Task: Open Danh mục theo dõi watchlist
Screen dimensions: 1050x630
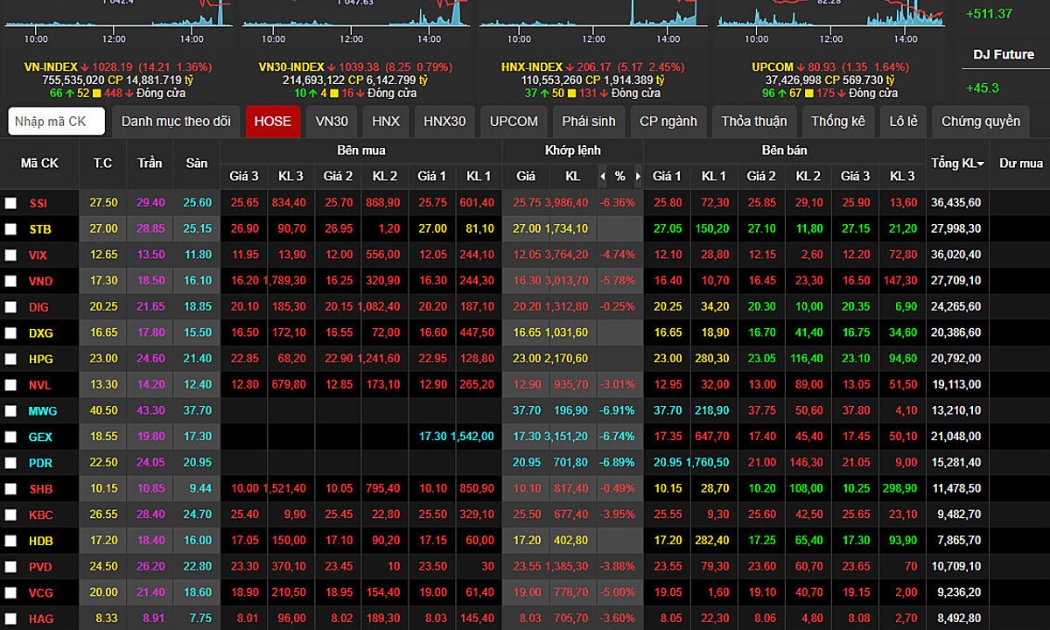Action: point(176,121)
